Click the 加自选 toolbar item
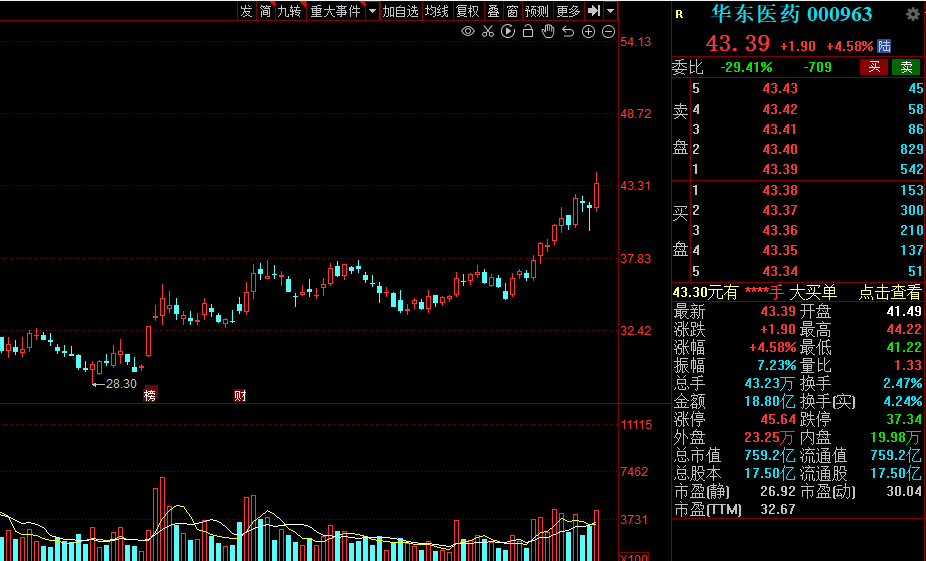 click(x=400, y=11)
